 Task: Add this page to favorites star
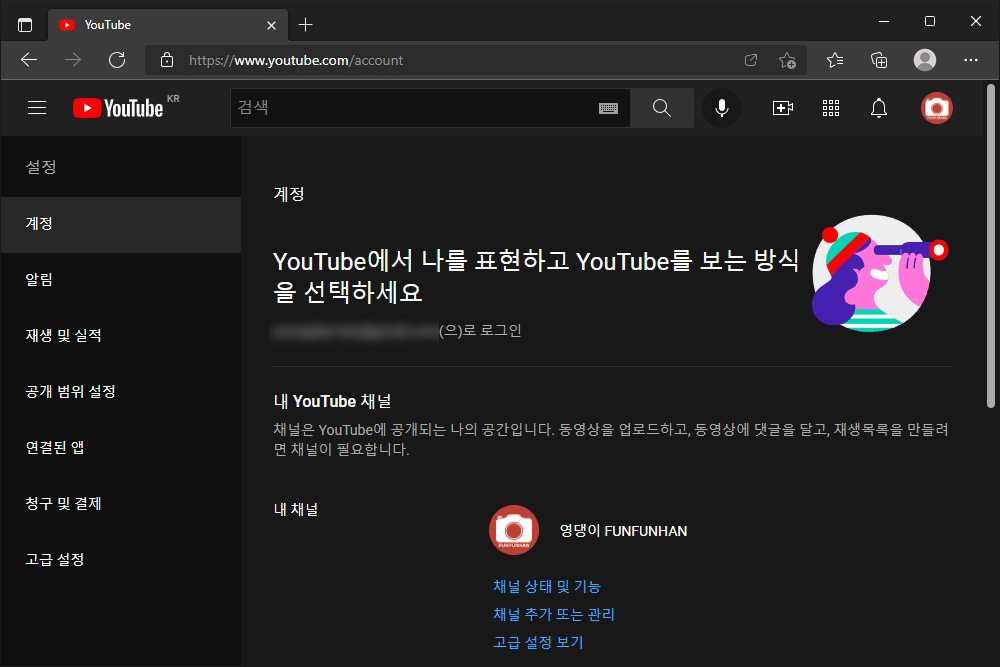pos(788,60)
